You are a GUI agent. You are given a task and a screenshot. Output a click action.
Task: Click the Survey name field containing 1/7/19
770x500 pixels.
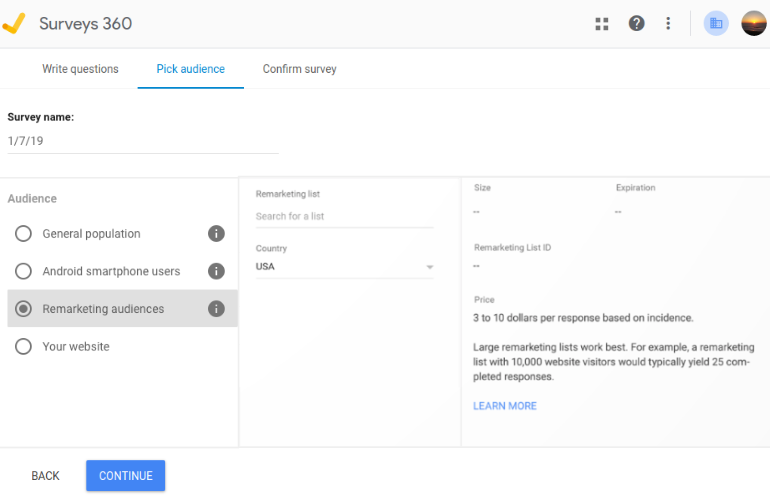(143, 141)
